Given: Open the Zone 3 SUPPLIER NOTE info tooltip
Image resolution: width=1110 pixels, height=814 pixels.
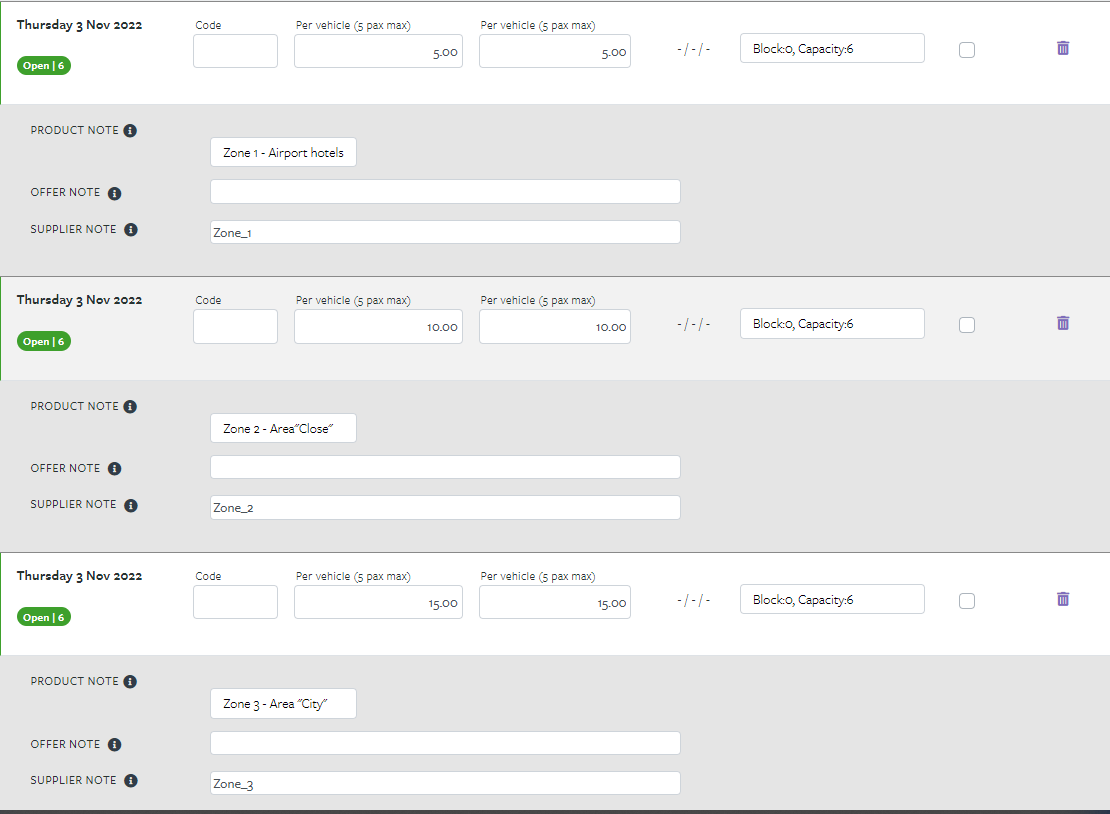Looking at the screenshot, I should 130,779.
